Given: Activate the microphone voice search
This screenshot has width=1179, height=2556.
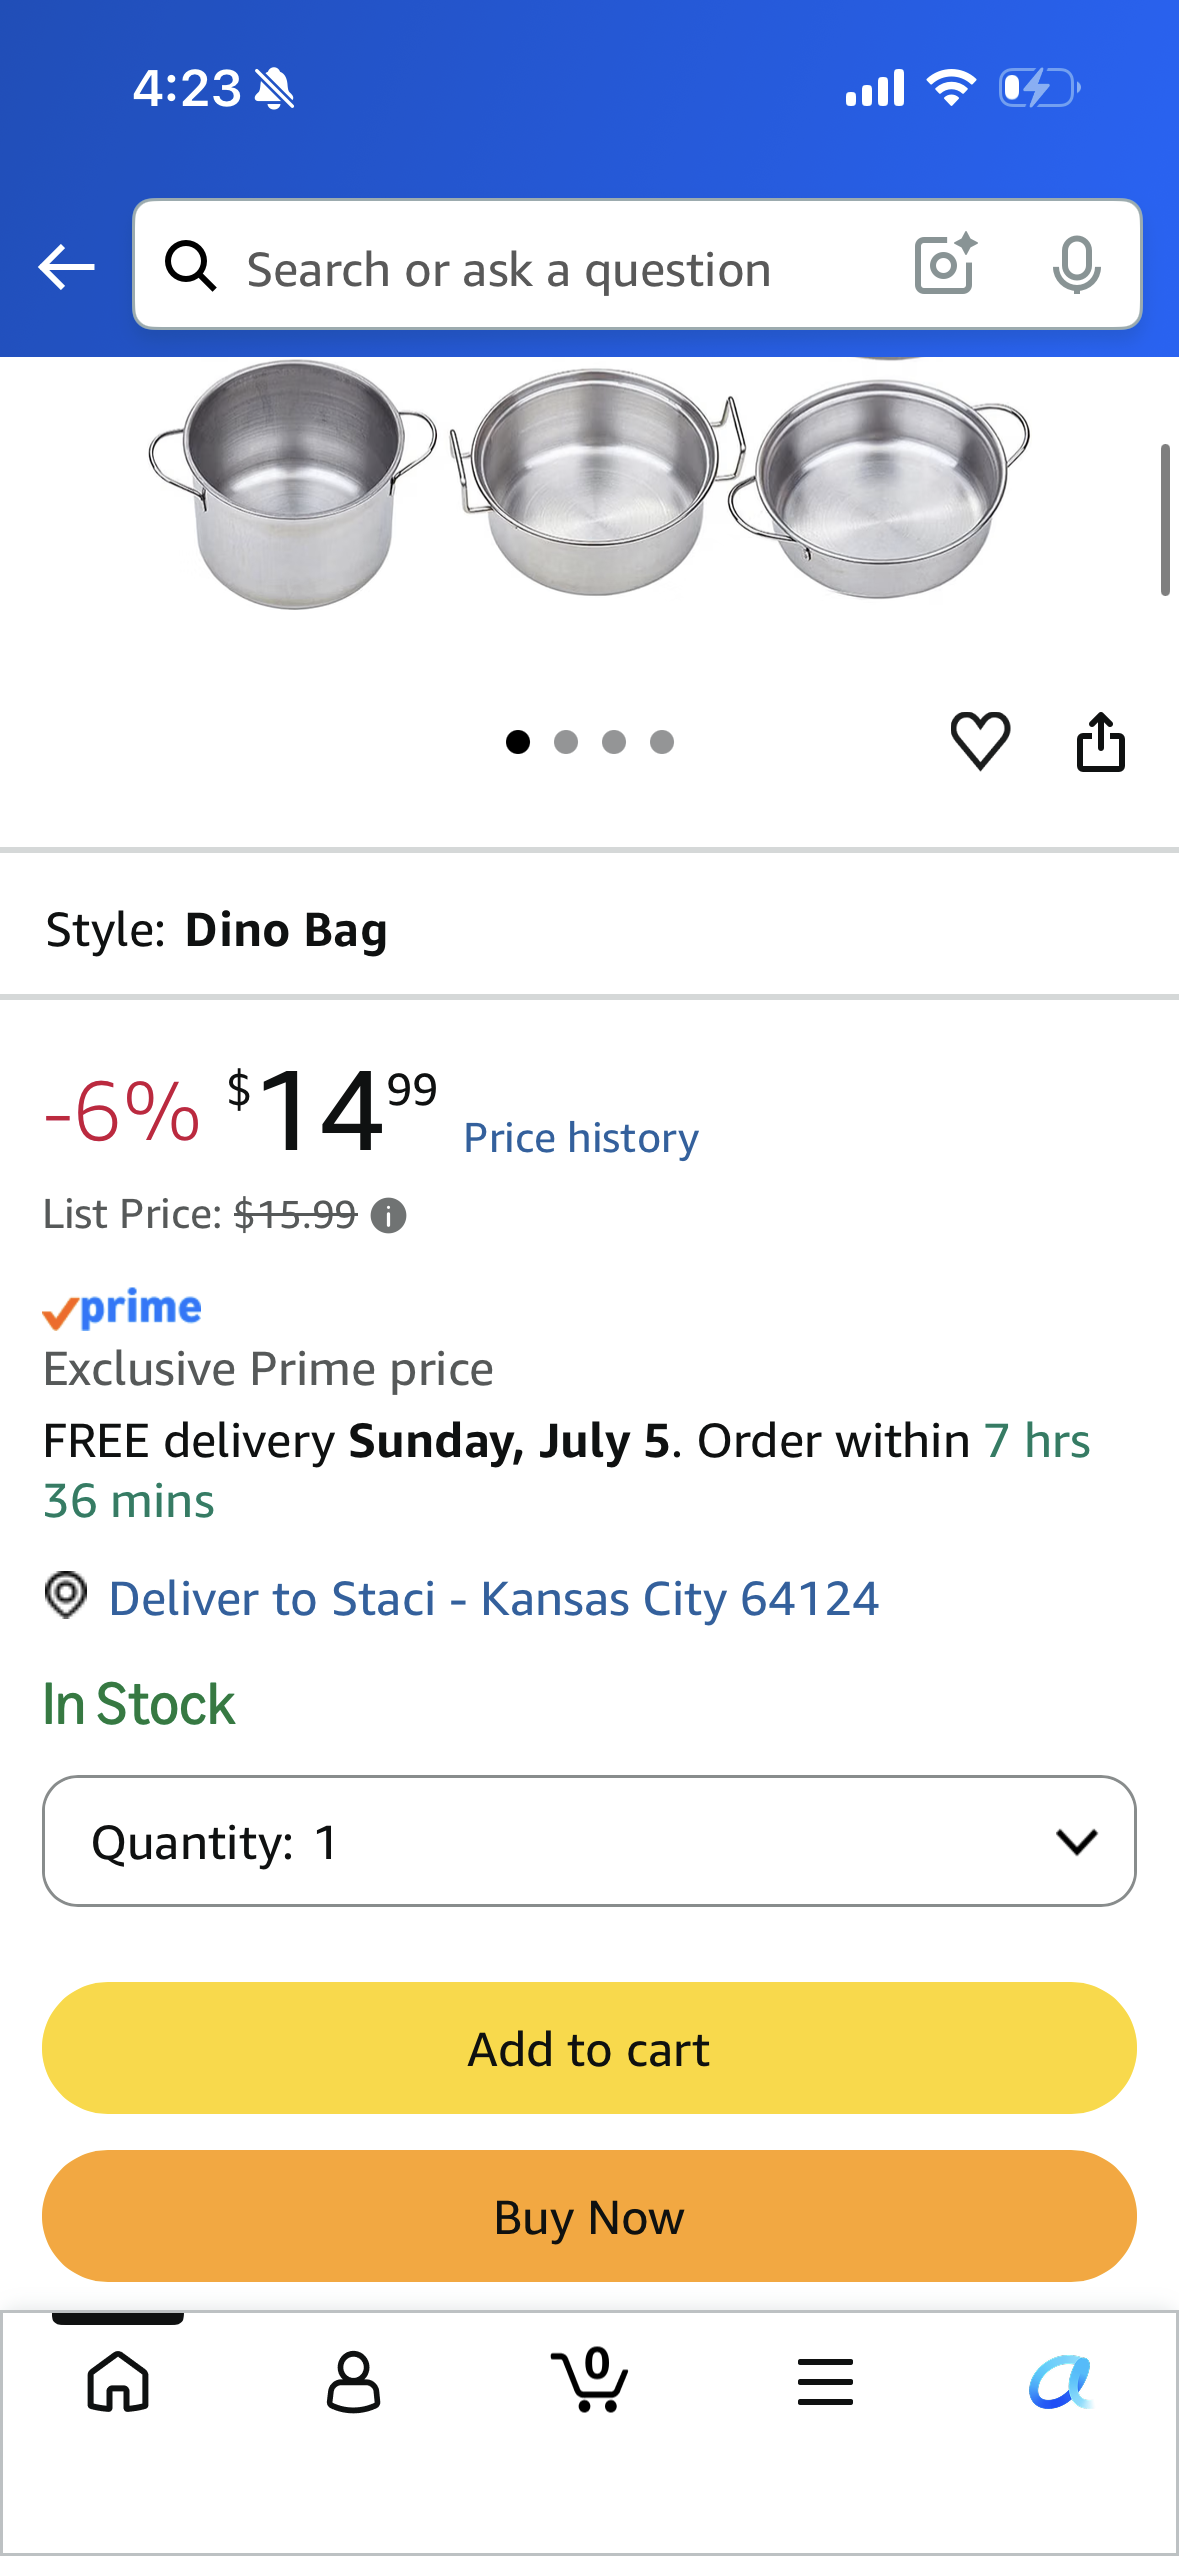Looking at the screenshot, I should pyautogui.click(x=1076, y=265).
